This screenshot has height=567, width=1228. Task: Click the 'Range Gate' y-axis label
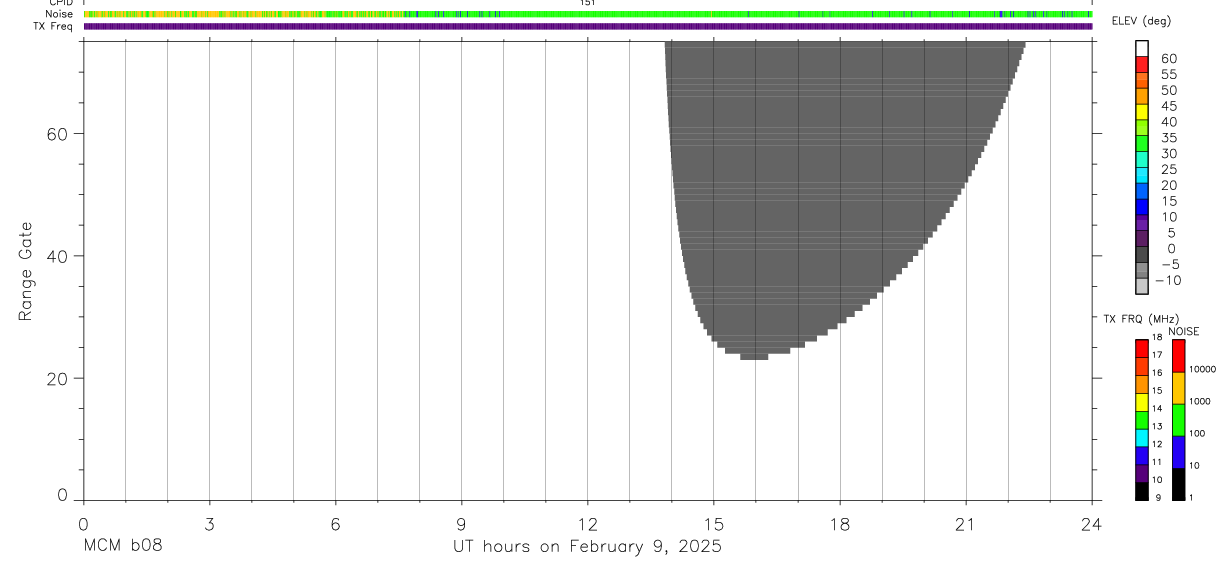coord(26,272)
